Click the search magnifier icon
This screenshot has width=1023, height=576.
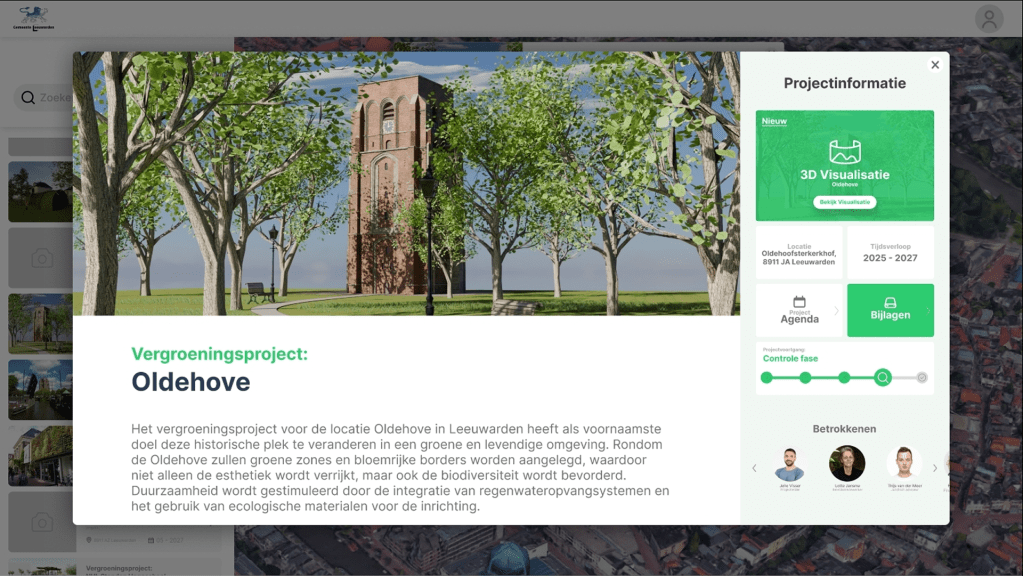28,98
